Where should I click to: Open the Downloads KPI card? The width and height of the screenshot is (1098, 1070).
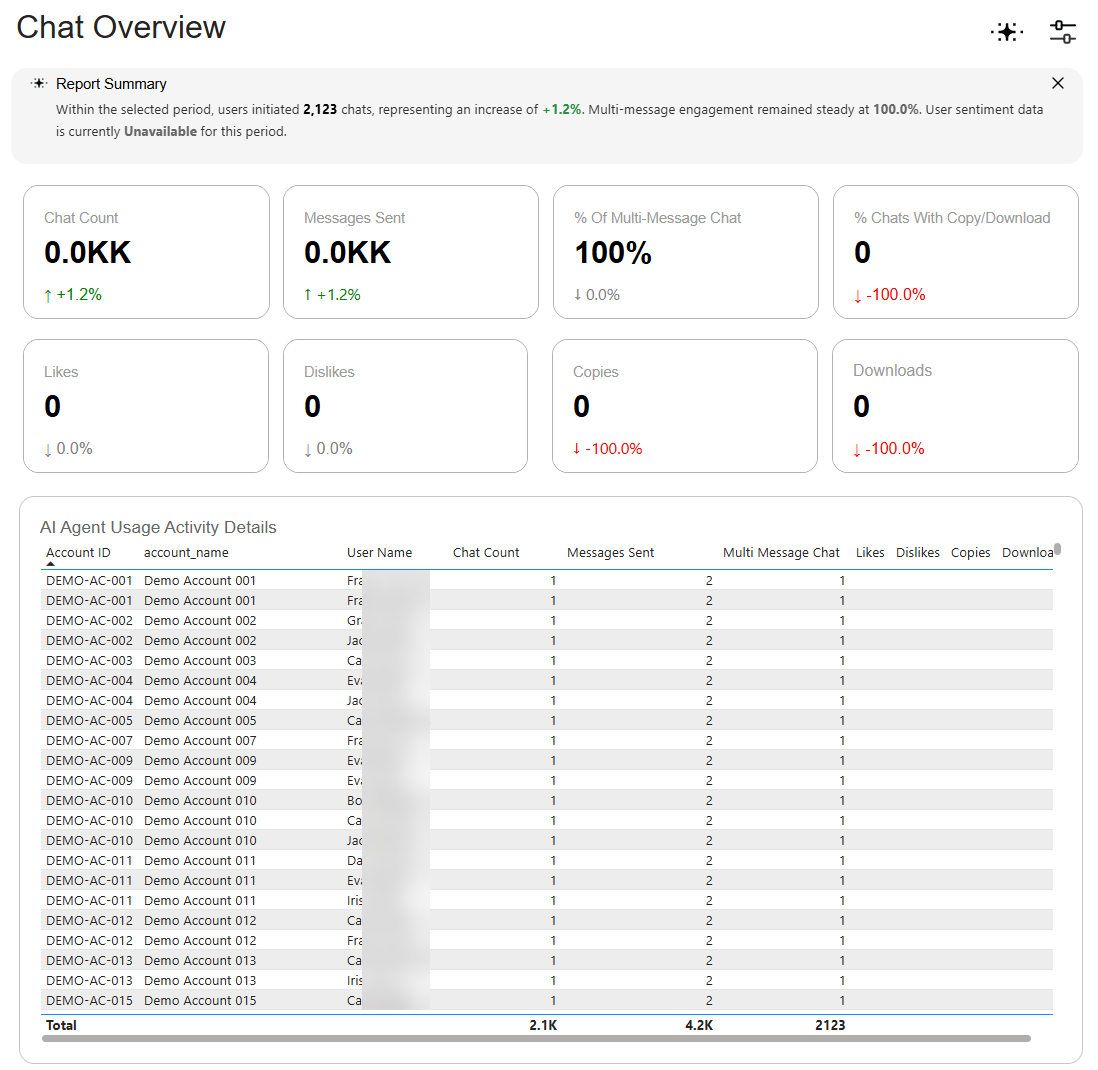pos(955,406)
